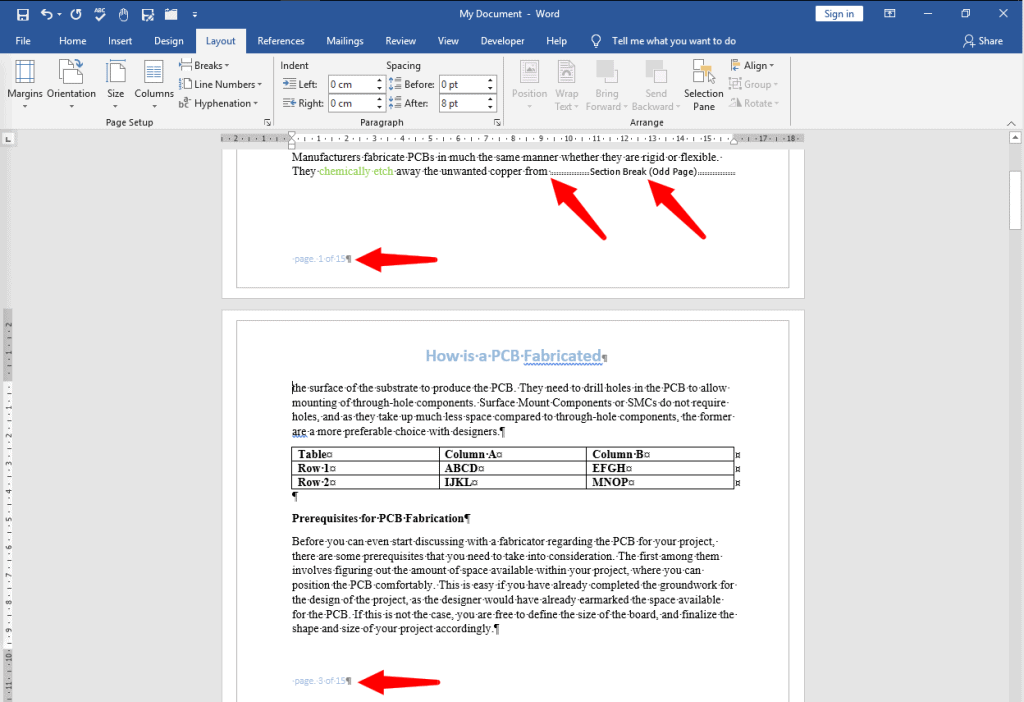Click the 'How is a PCB Fabricated' heading
The image size is (1024, 702).
pyautogui.click(x=513, y=356)
